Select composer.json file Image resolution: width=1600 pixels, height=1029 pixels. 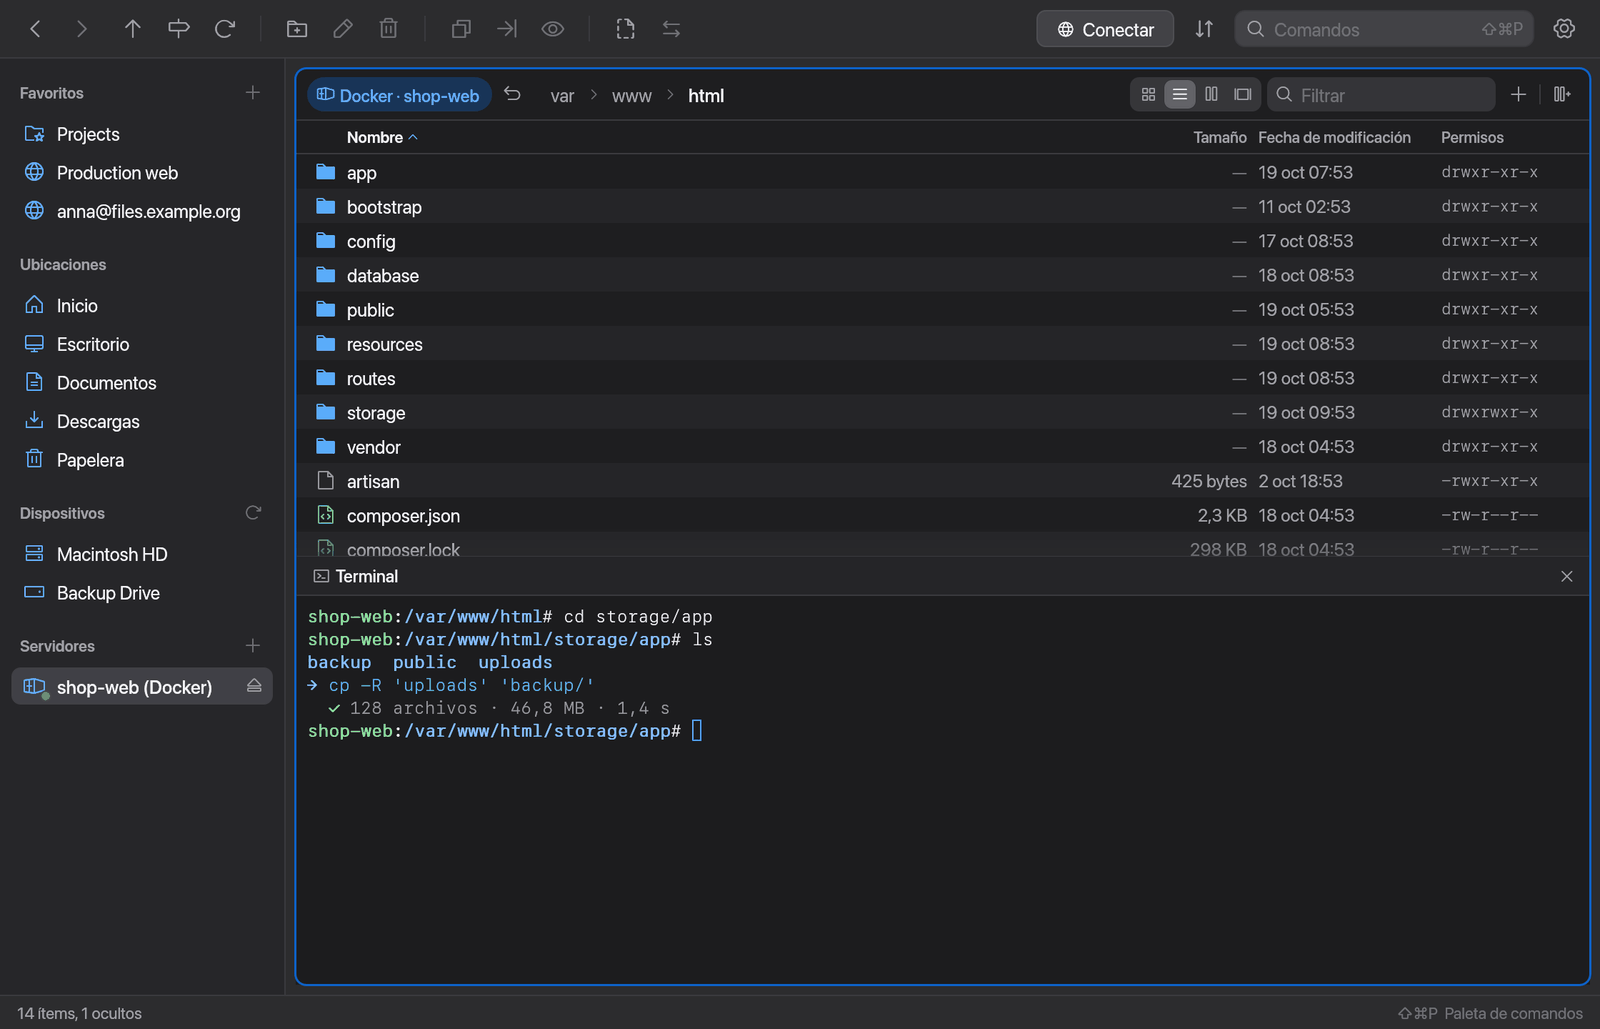pyautogui.click(x=942, y=516)
